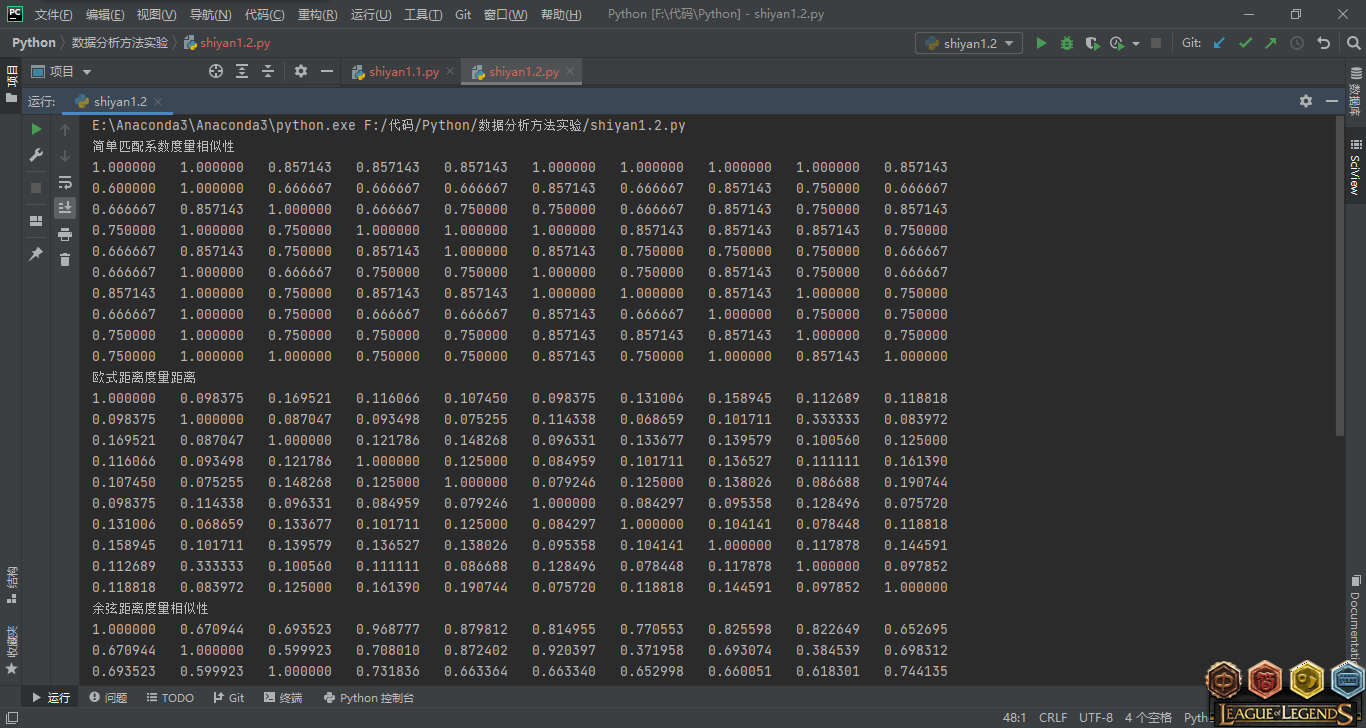Open Search Everywhere magnifier icon
The width and height of the screenshot is (1366, 728).
point(1350,43)
